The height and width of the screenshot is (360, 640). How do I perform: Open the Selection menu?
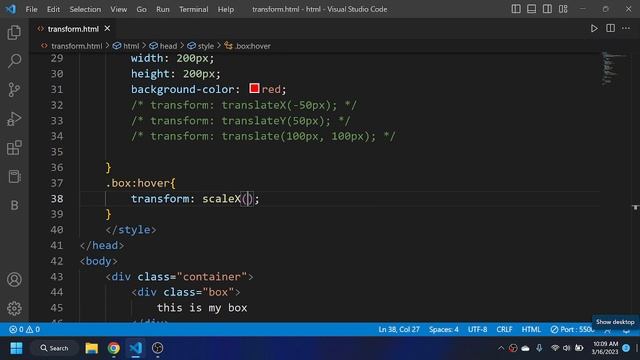(85, 9)
